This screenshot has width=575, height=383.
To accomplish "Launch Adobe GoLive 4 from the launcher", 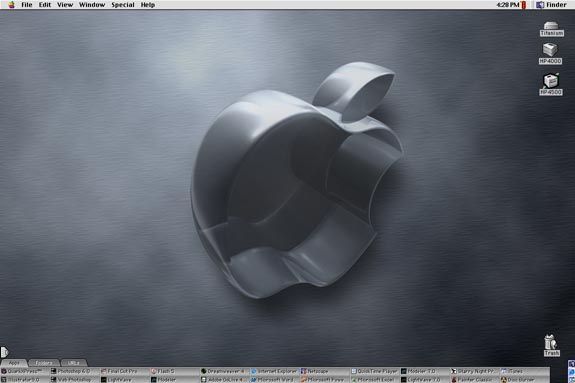I will [224, 379].
